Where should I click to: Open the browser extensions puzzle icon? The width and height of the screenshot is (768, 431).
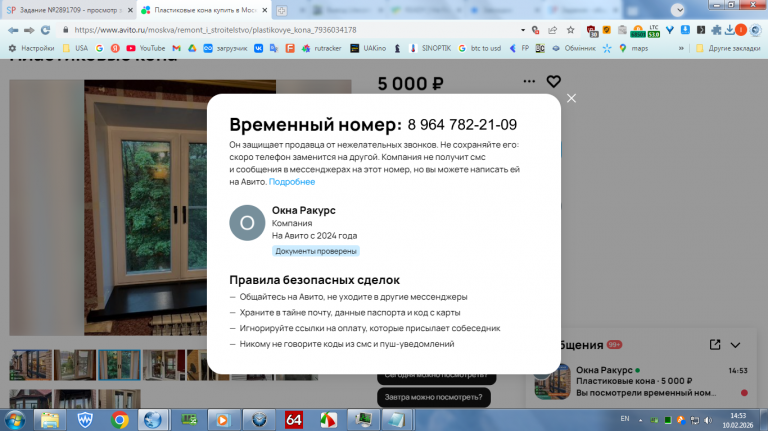[x=716, y=30]
